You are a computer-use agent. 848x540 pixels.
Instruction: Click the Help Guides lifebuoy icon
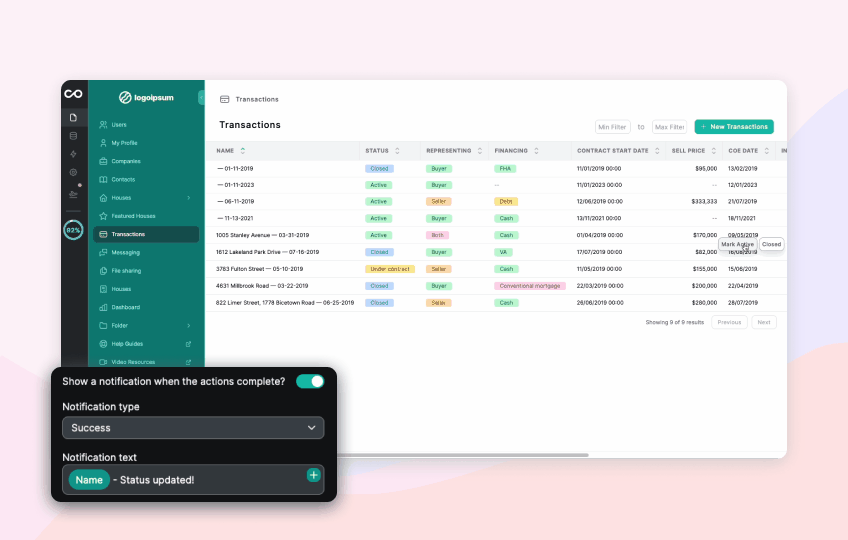(x=103, y=344)
